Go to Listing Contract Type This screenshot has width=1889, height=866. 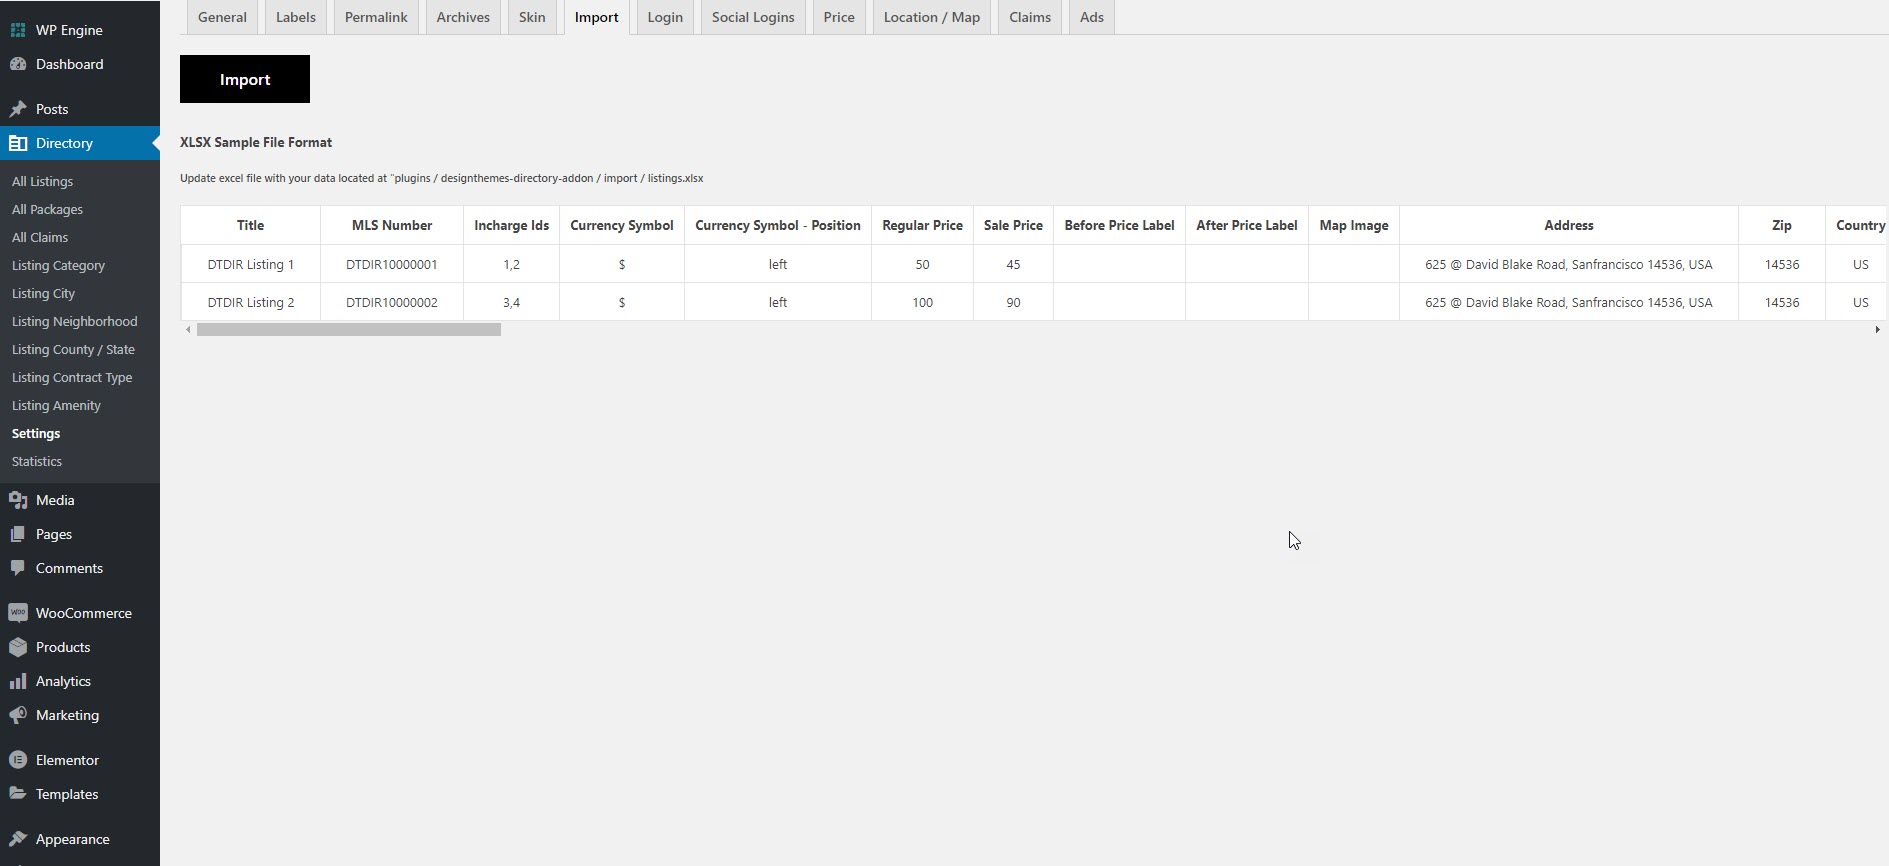click(72, 377)
